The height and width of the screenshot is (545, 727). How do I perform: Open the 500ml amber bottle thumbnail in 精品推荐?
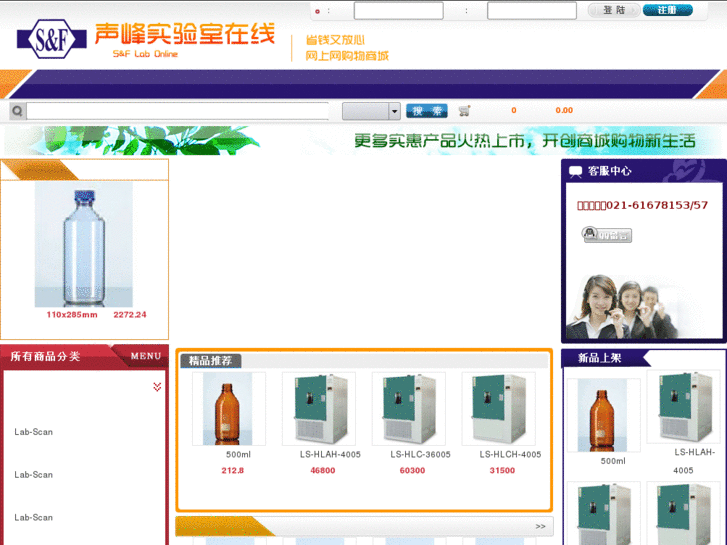pos(229,409)
